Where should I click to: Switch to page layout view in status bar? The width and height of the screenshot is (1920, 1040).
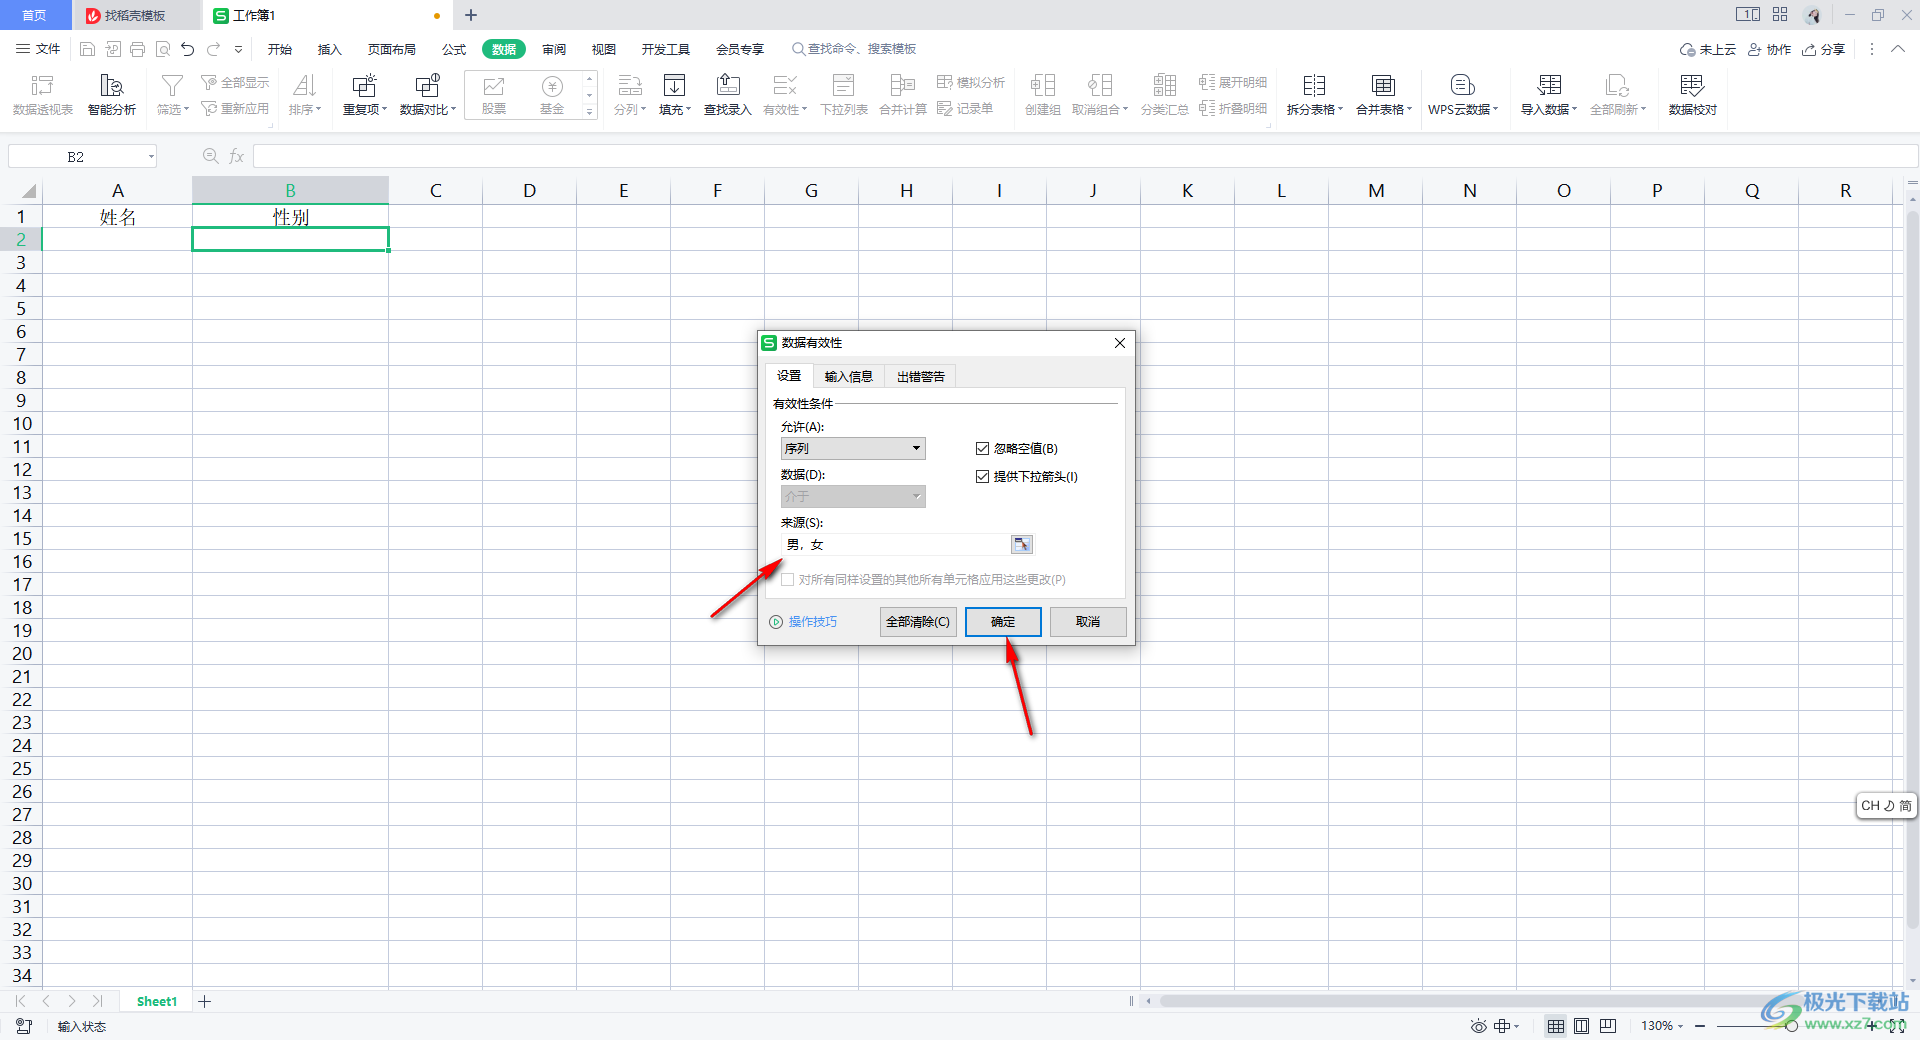[1582, 1026]
